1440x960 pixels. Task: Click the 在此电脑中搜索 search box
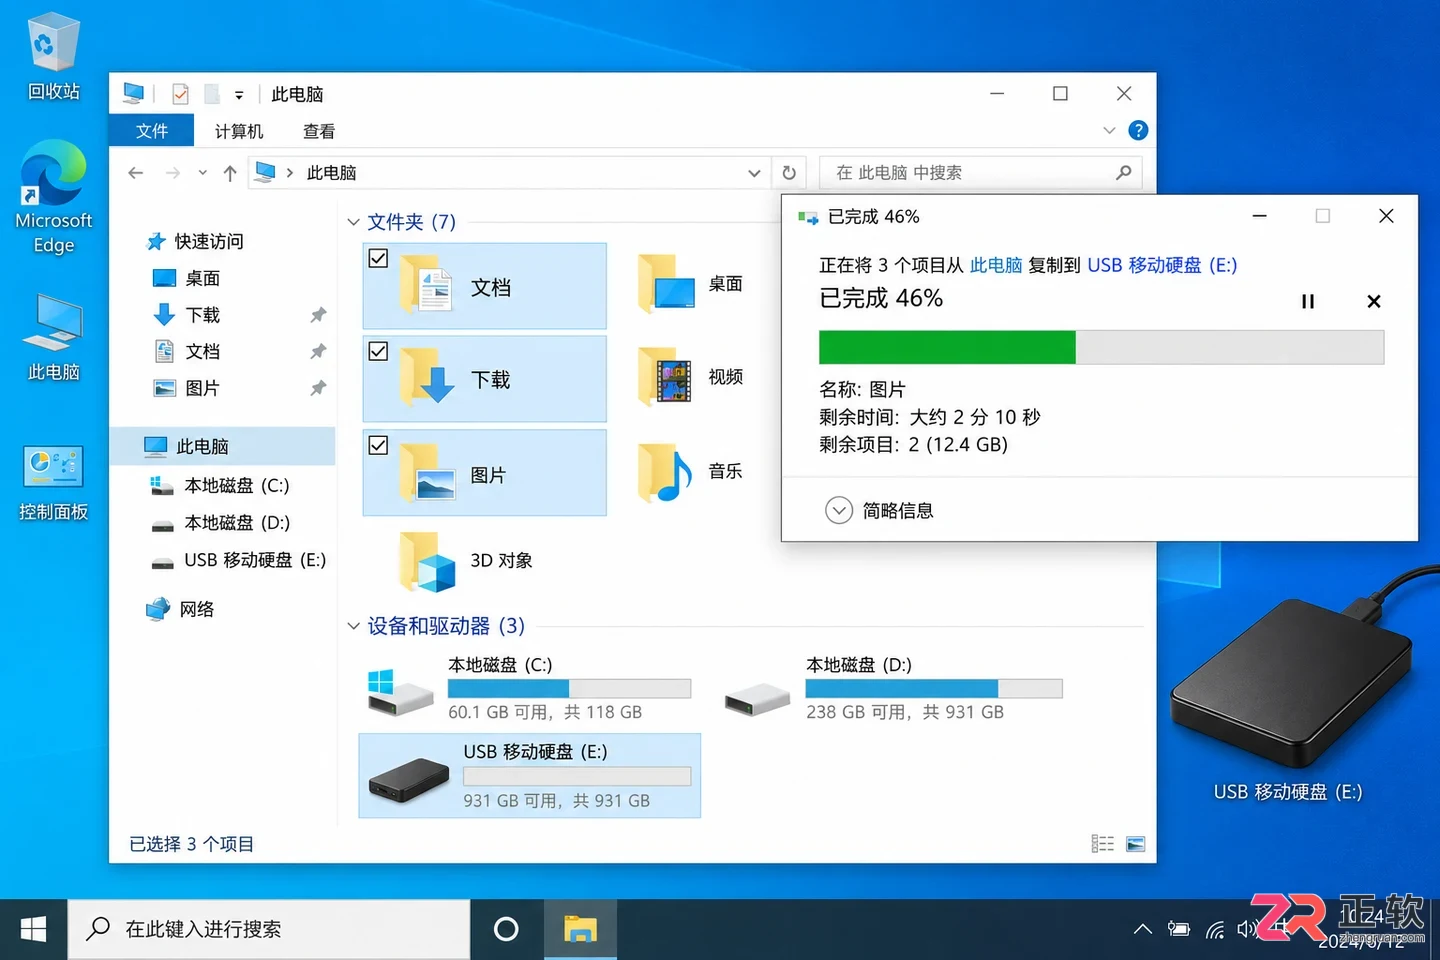(980, 173)
